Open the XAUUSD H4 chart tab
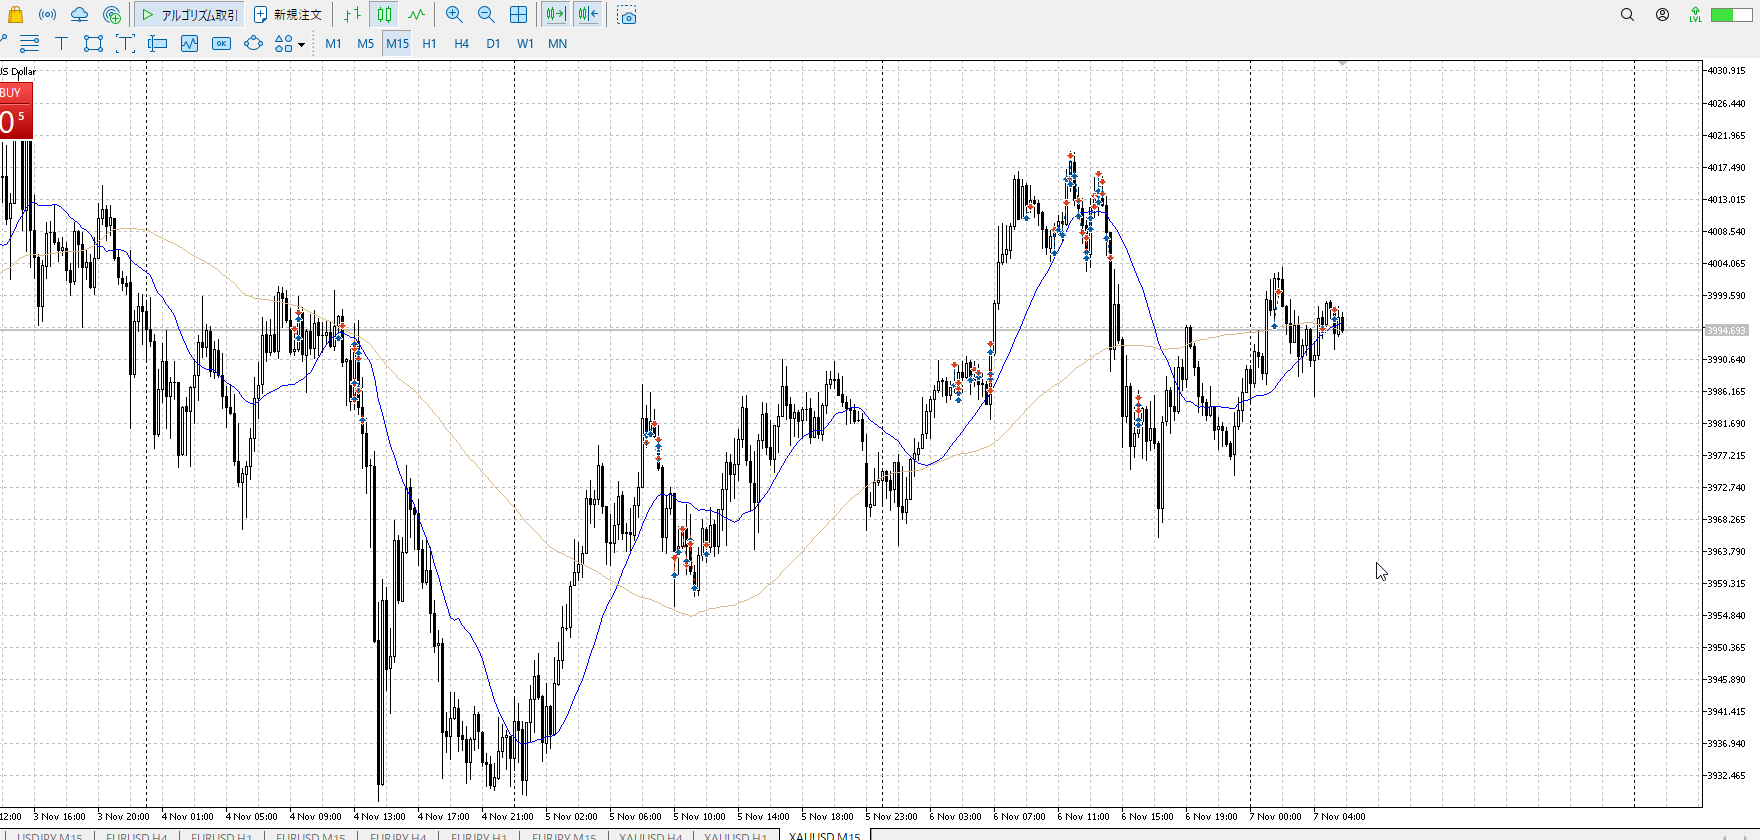Screen dimensions: 1760x840 pos(650,835)
